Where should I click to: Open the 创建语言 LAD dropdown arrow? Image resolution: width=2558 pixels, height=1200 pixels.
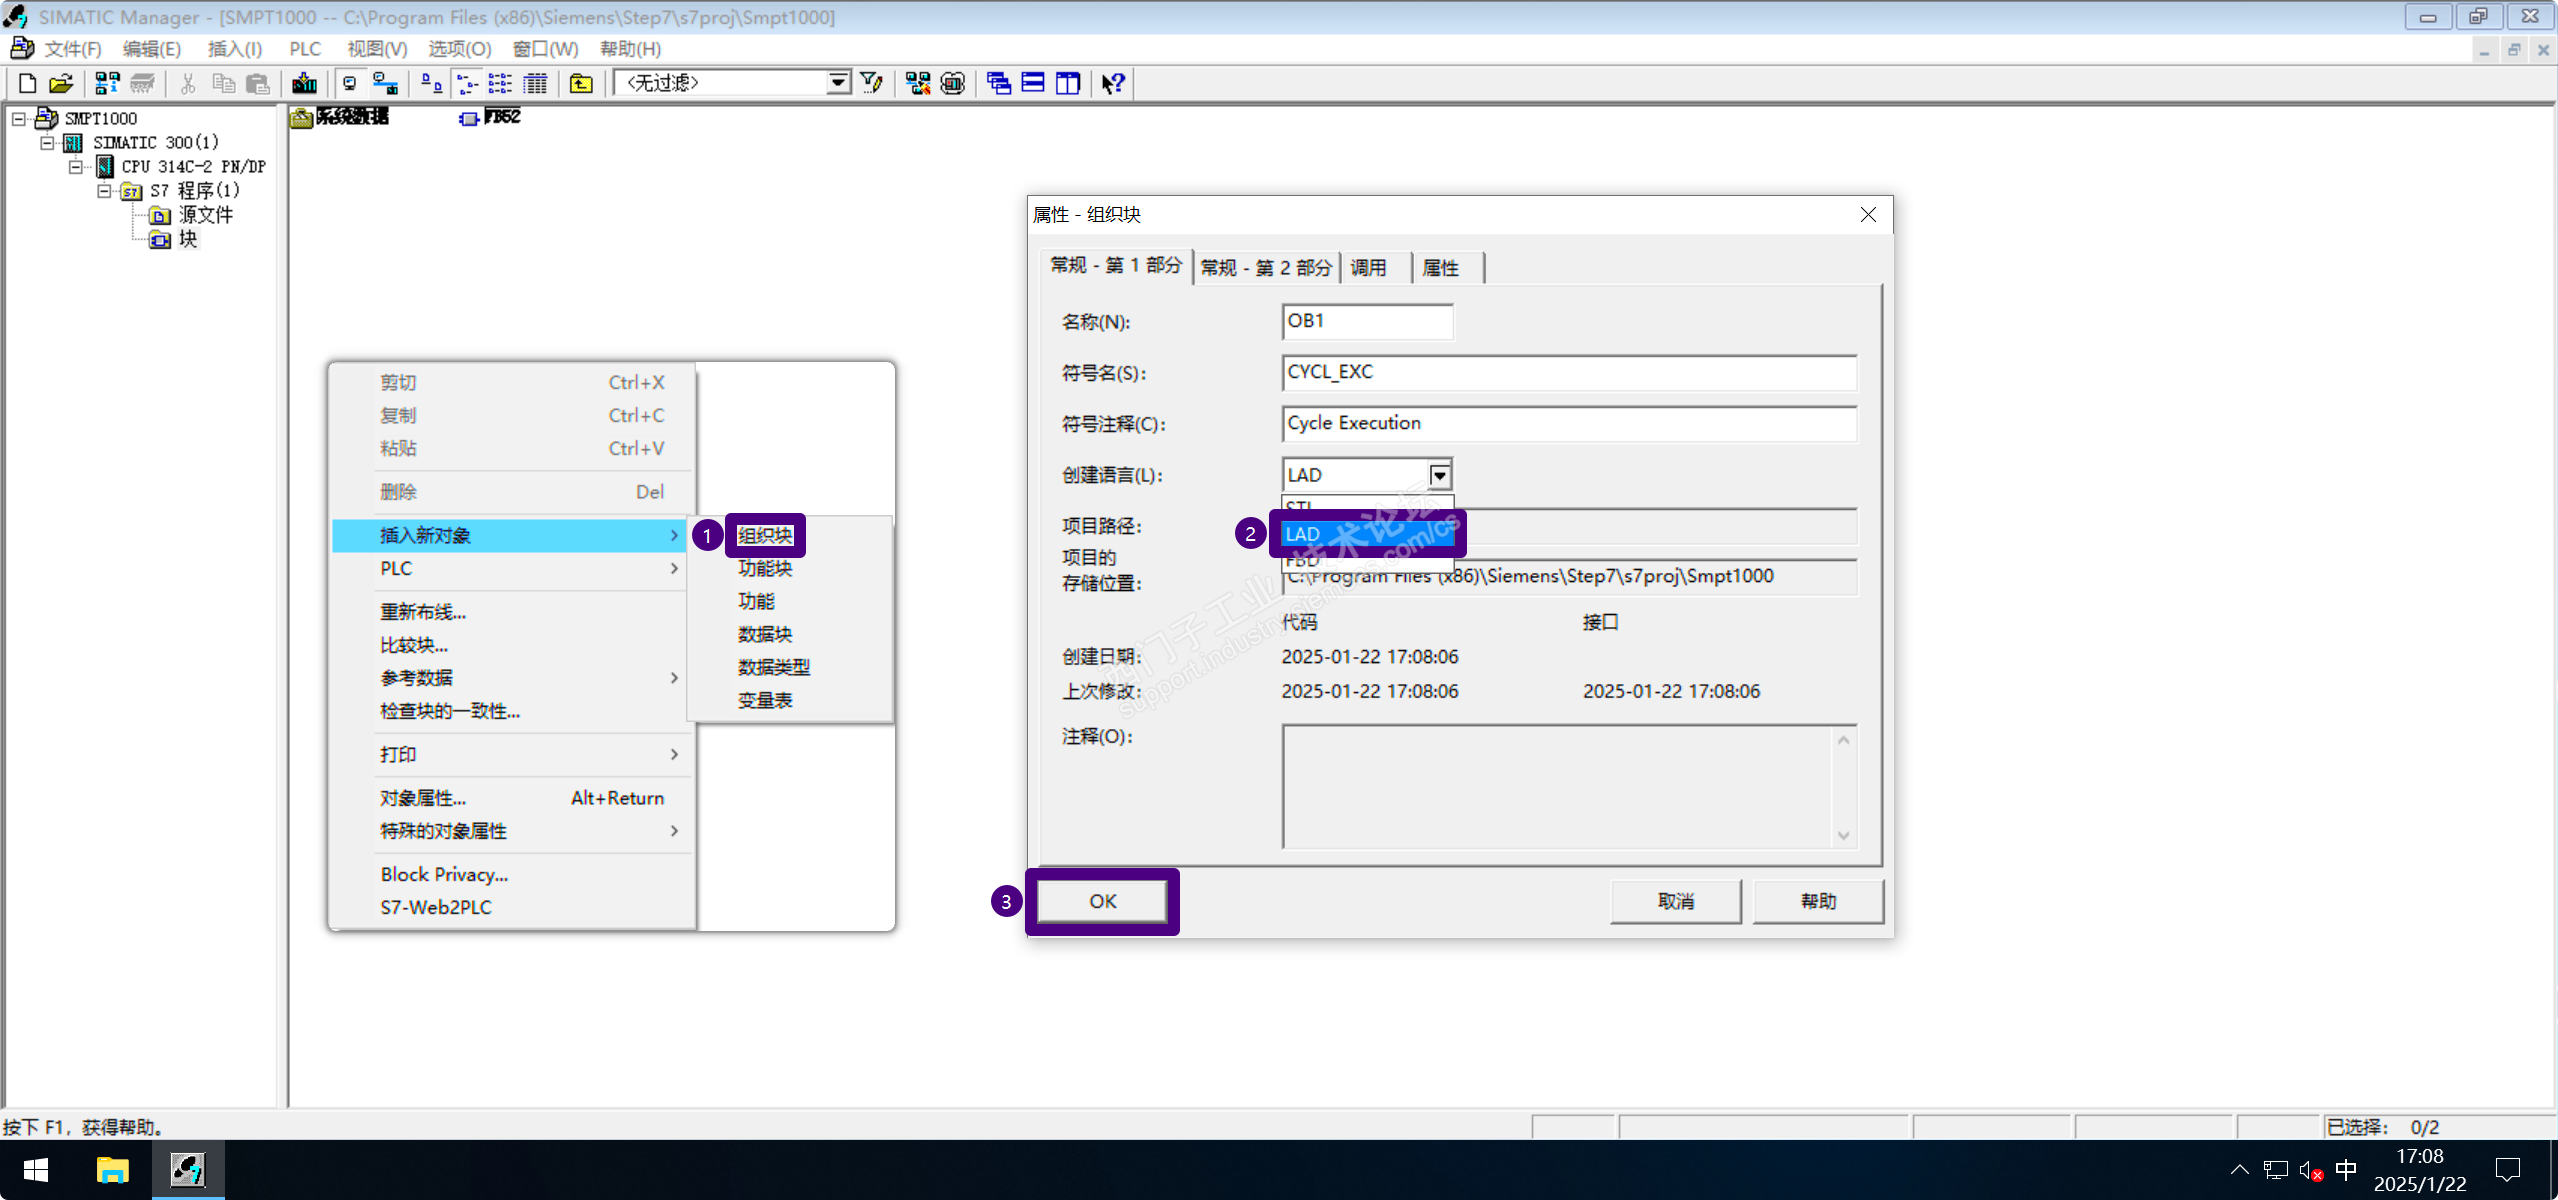[x=1439, y=475]
